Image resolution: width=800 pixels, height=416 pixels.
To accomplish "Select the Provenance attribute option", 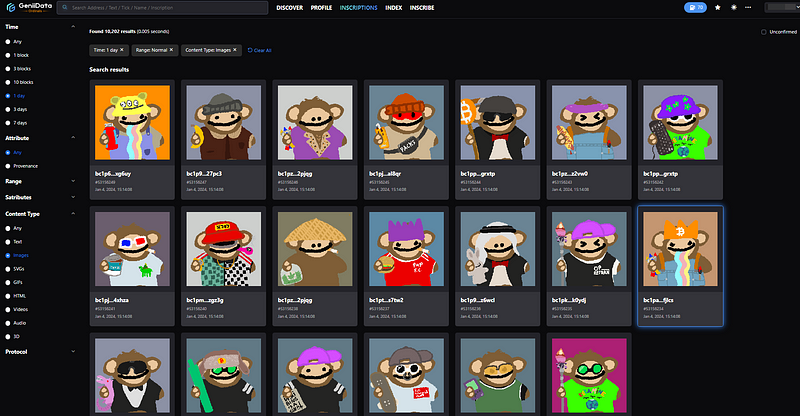I will pos(8,166).
